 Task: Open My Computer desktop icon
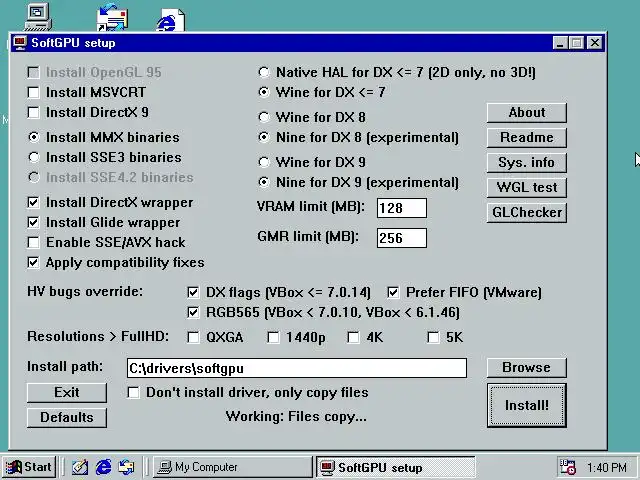click(38, 16)
